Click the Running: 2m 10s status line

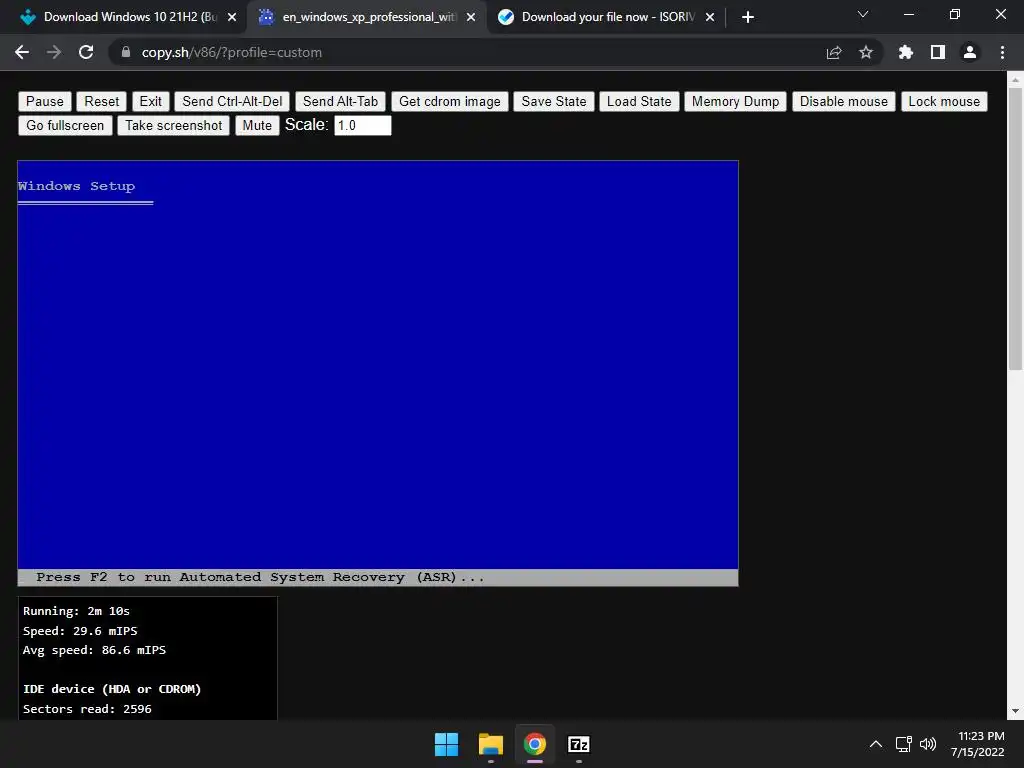pyautogui.click(x=76, y=611)
